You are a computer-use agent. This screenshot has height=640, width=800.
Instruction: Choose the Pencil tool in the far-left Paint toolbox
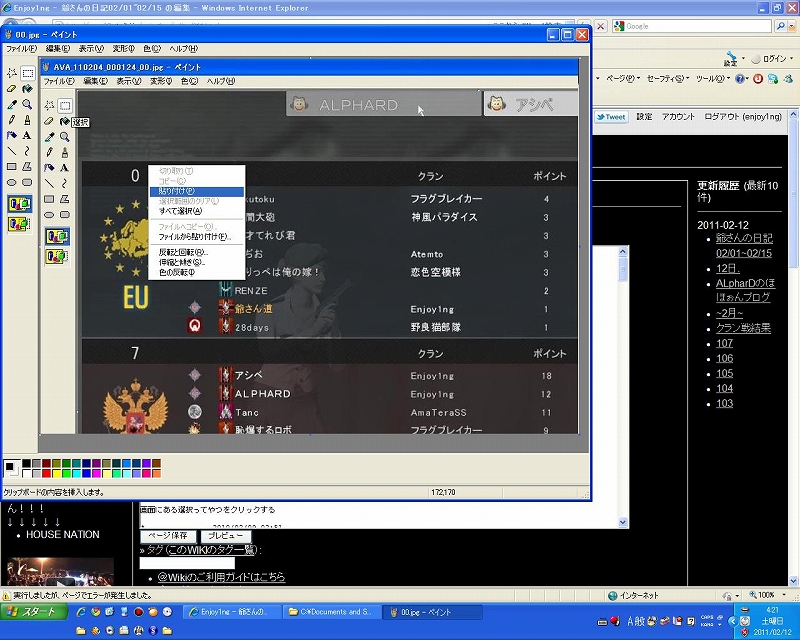tap(12, 120)
